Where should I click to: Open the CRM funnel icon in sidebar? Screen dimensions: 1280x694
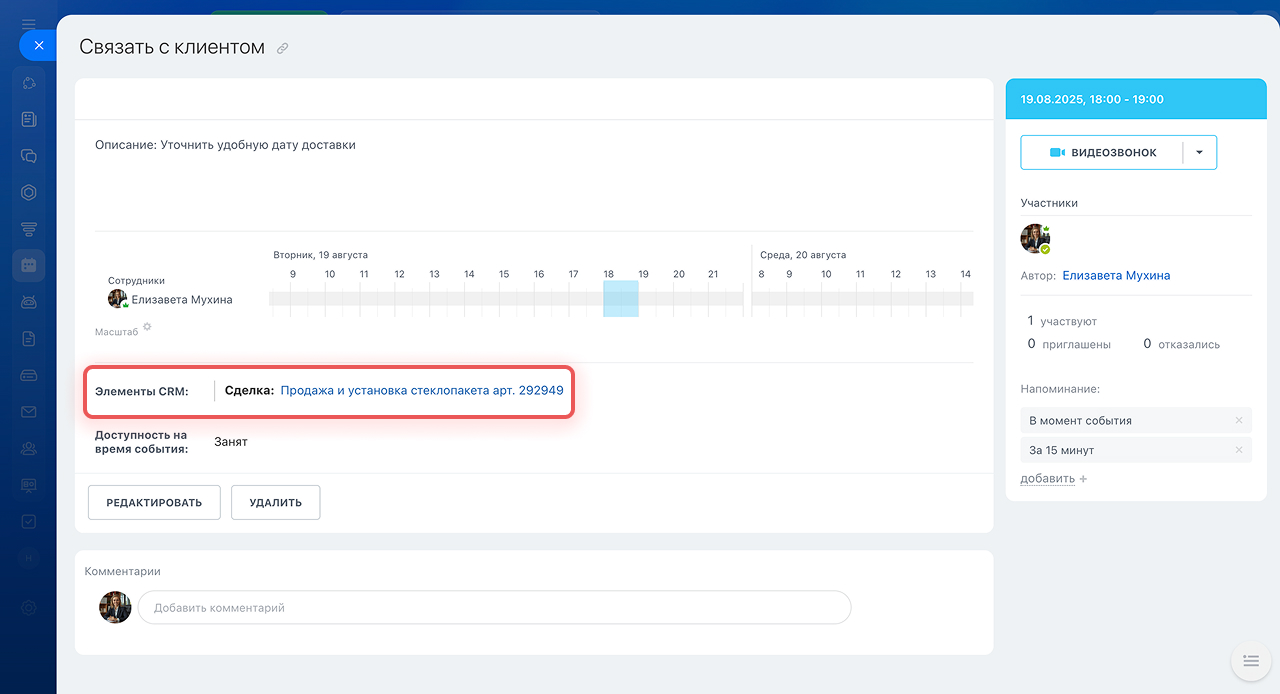(x=29, y=229)
